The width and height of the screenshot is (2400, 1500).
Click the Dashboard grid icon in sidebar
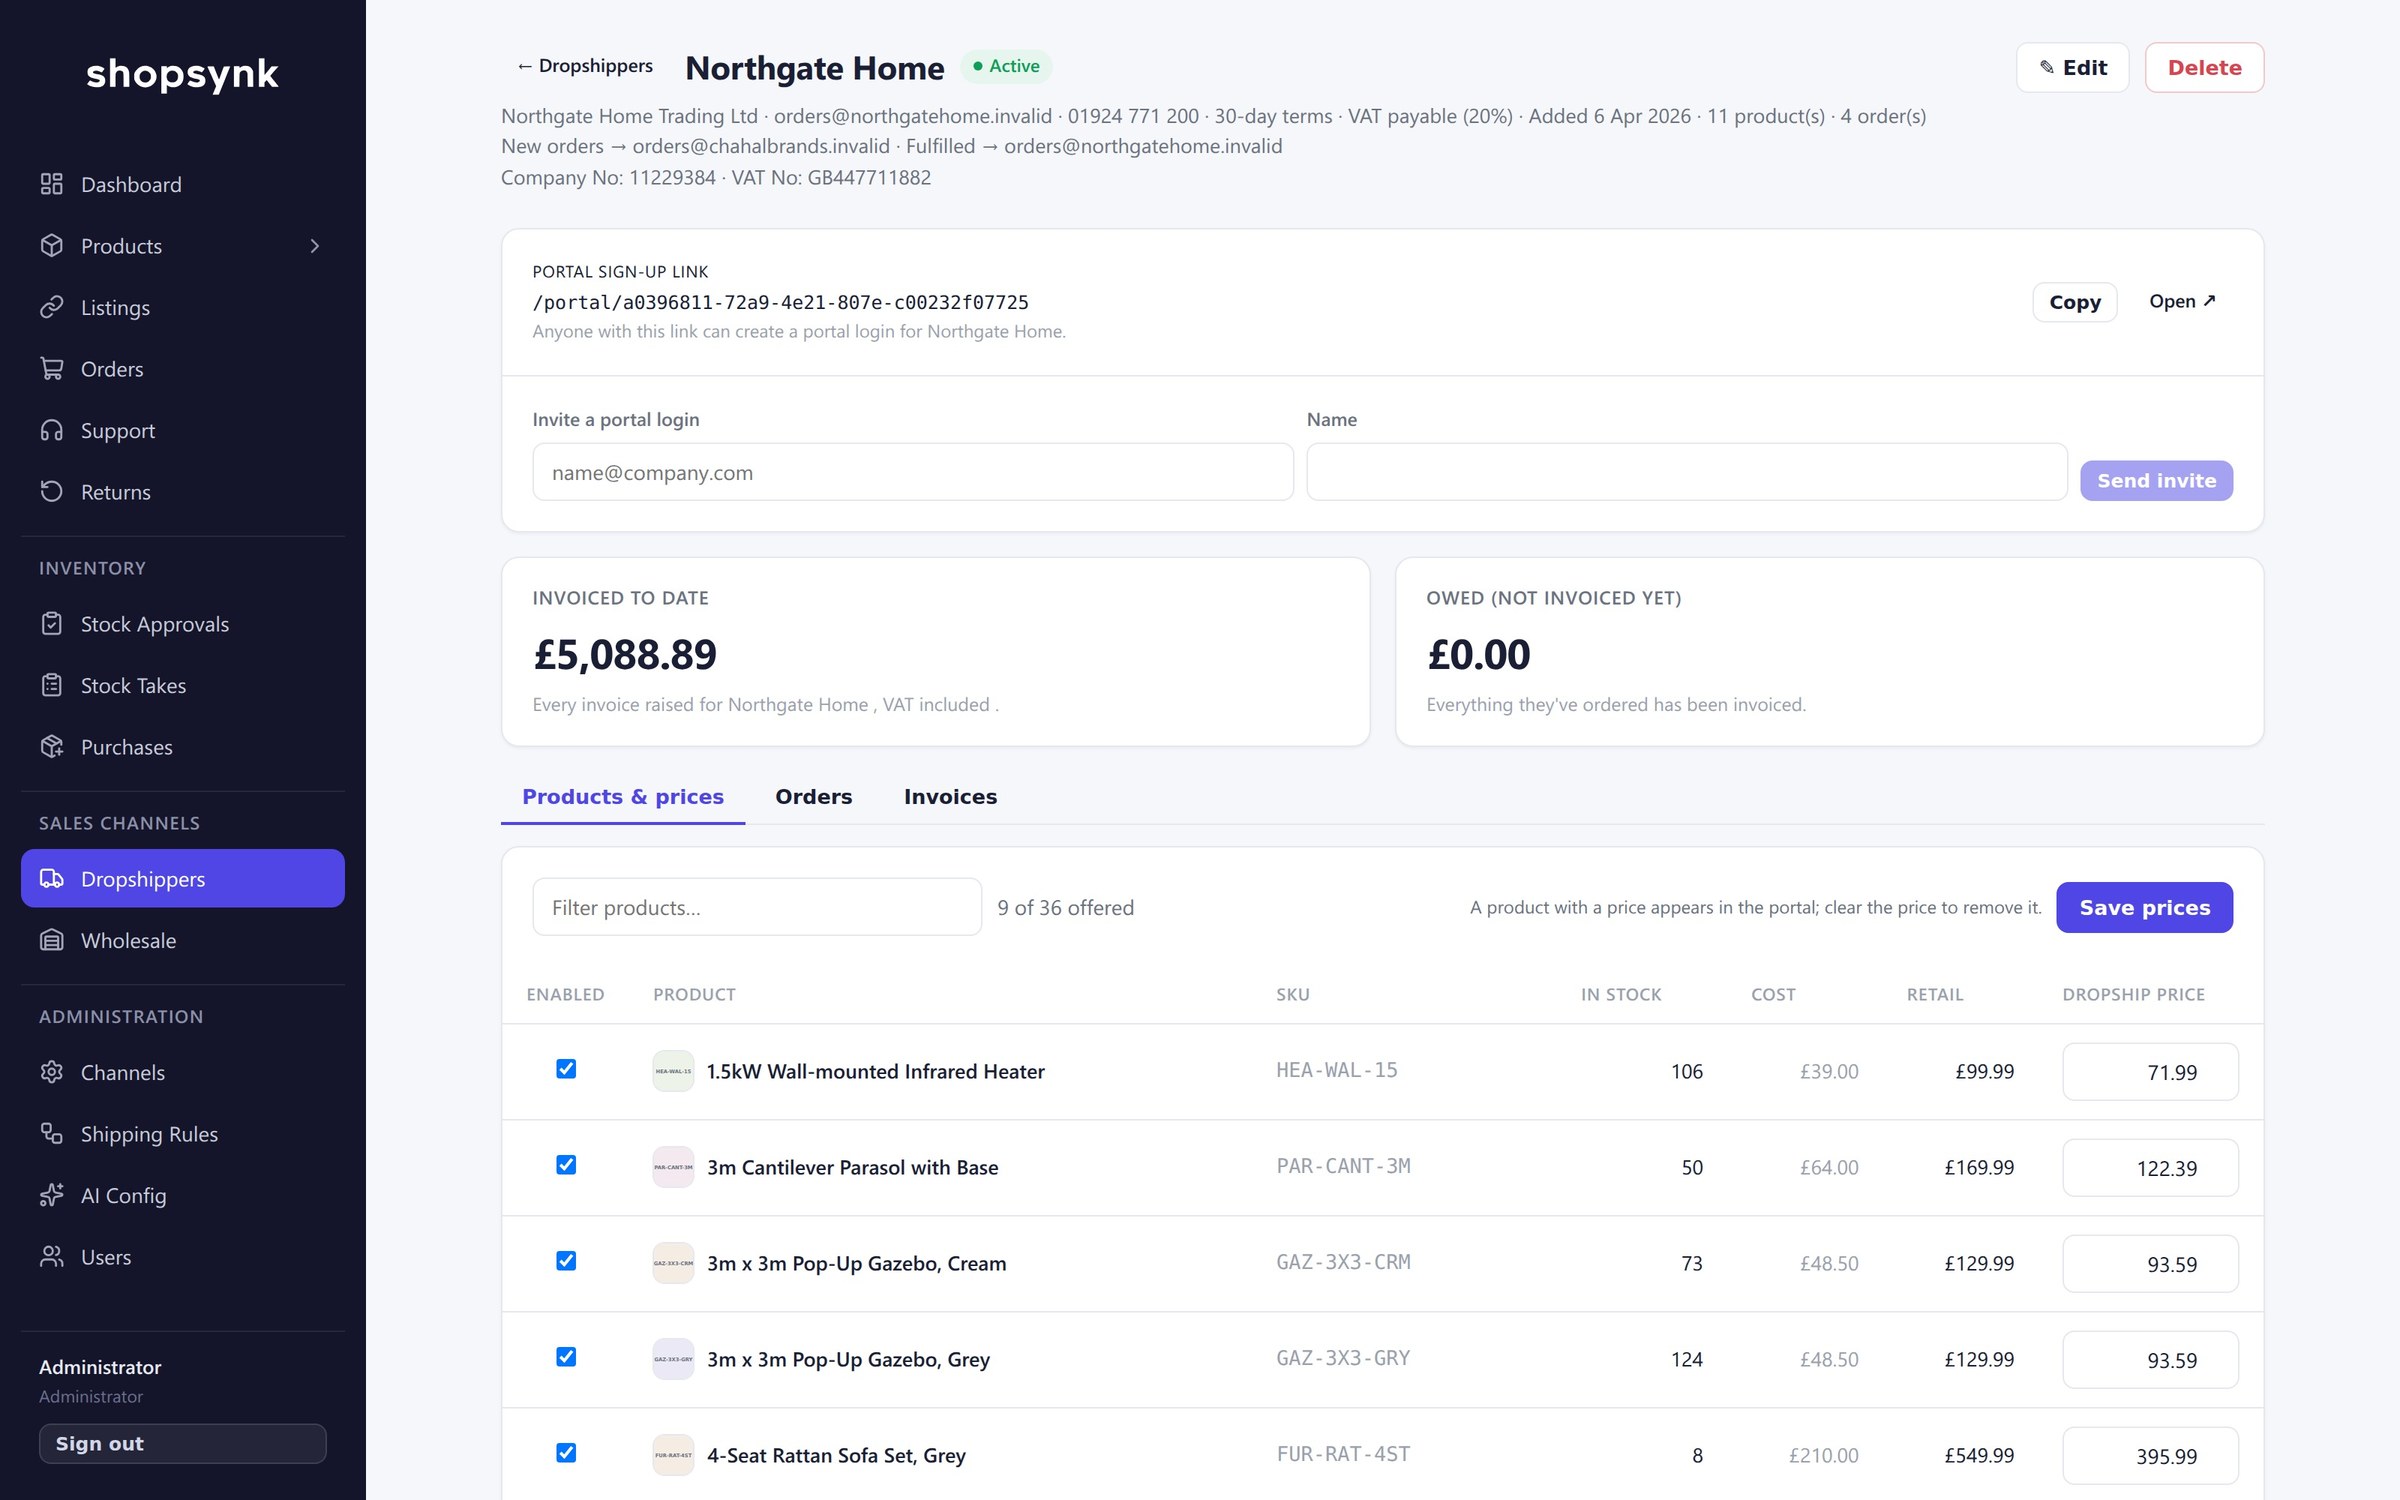tap(52, 184)
